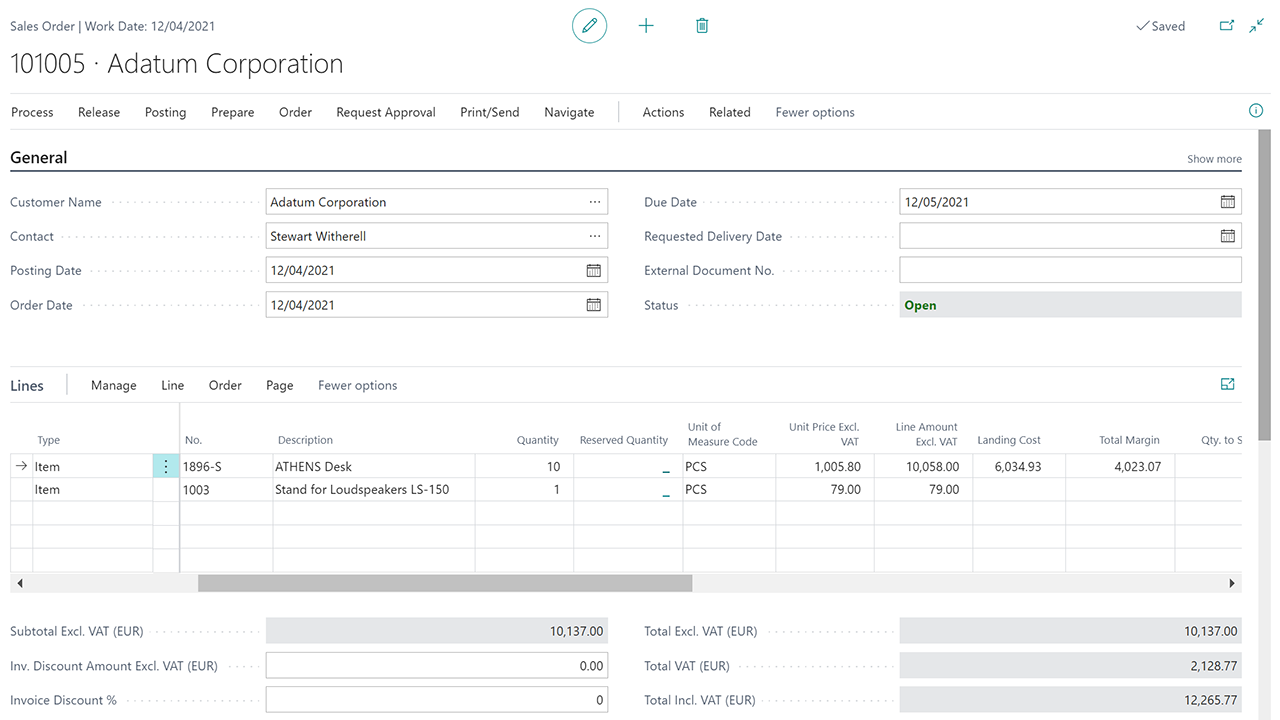
Task: Open the Line menu in Lines
Action: [x=173, y=385]
